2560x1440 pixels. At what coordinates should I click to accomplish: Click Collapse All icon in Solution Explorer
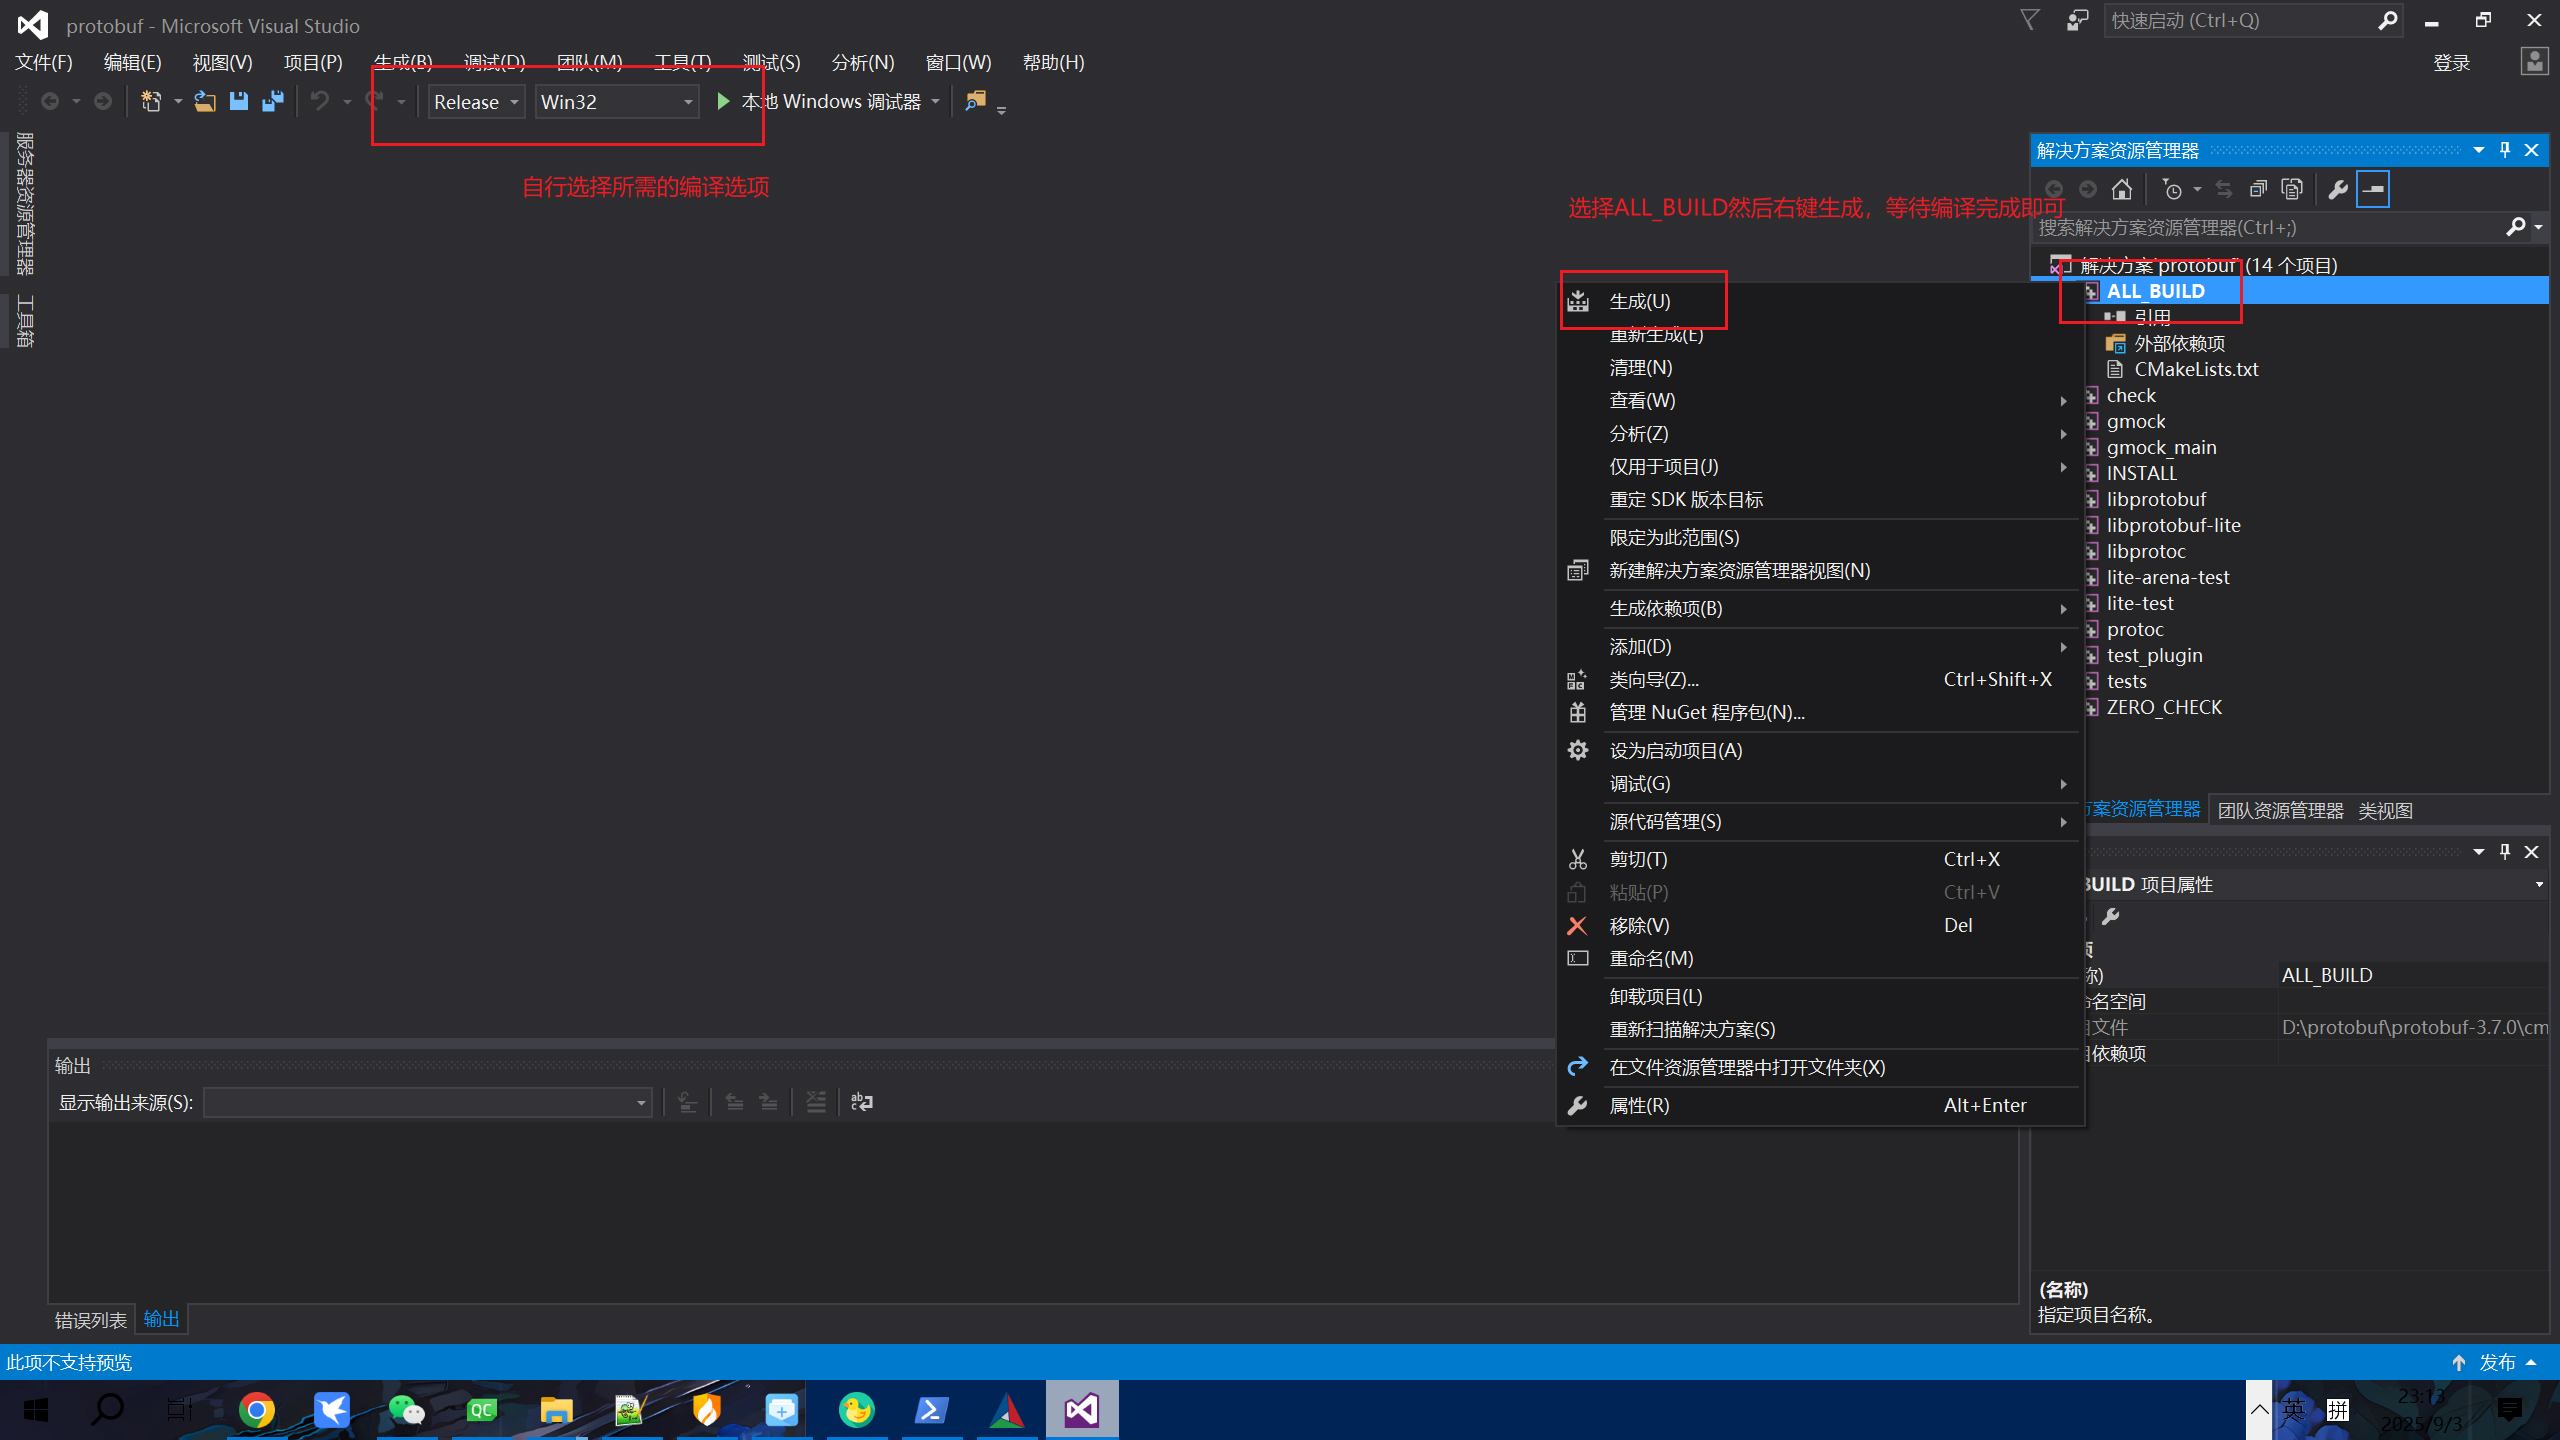click(x=2258, y=189)
